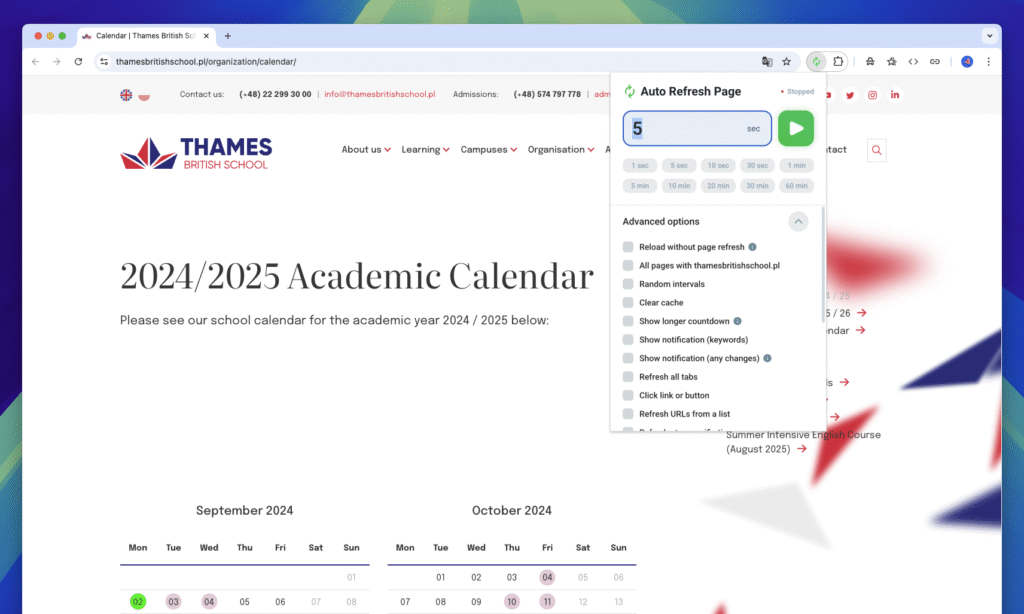Go forward with the forward arrow
Screen dimensions: 1024x614
click(x=57, y=61)
